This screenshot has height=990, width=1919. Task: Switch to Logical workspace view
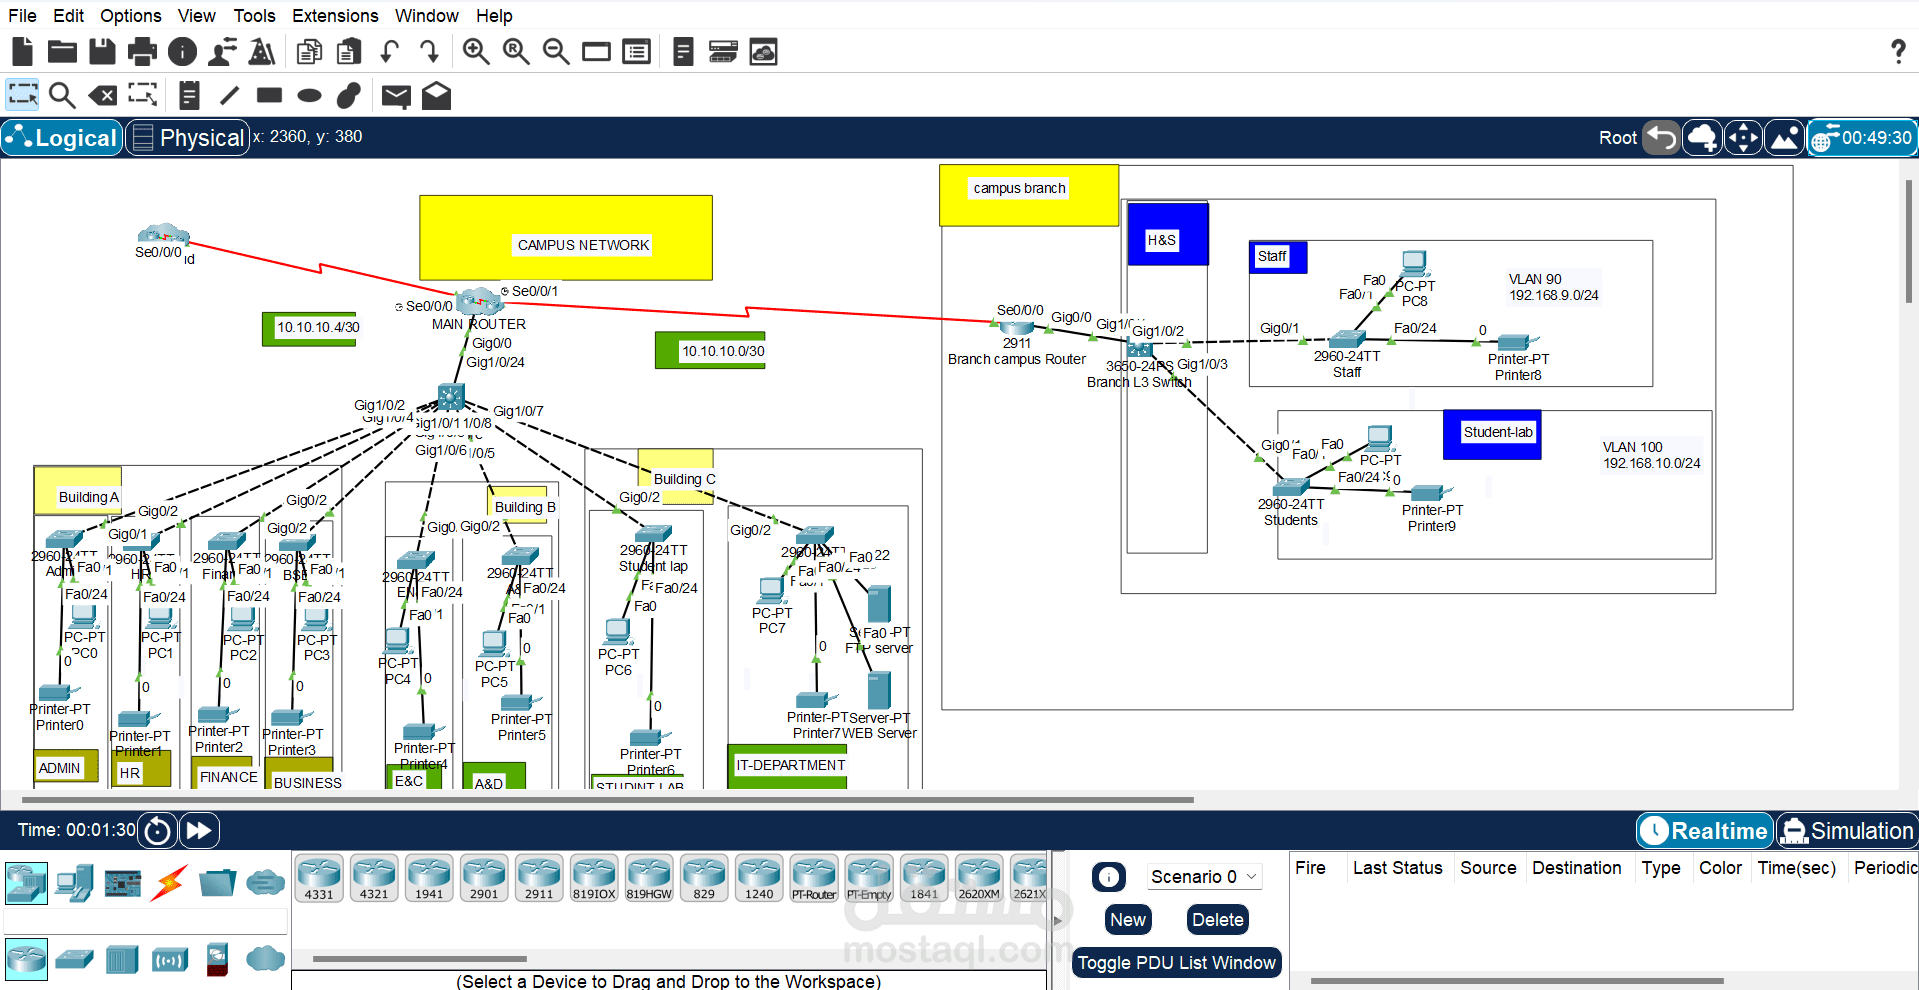coord(62,138)
